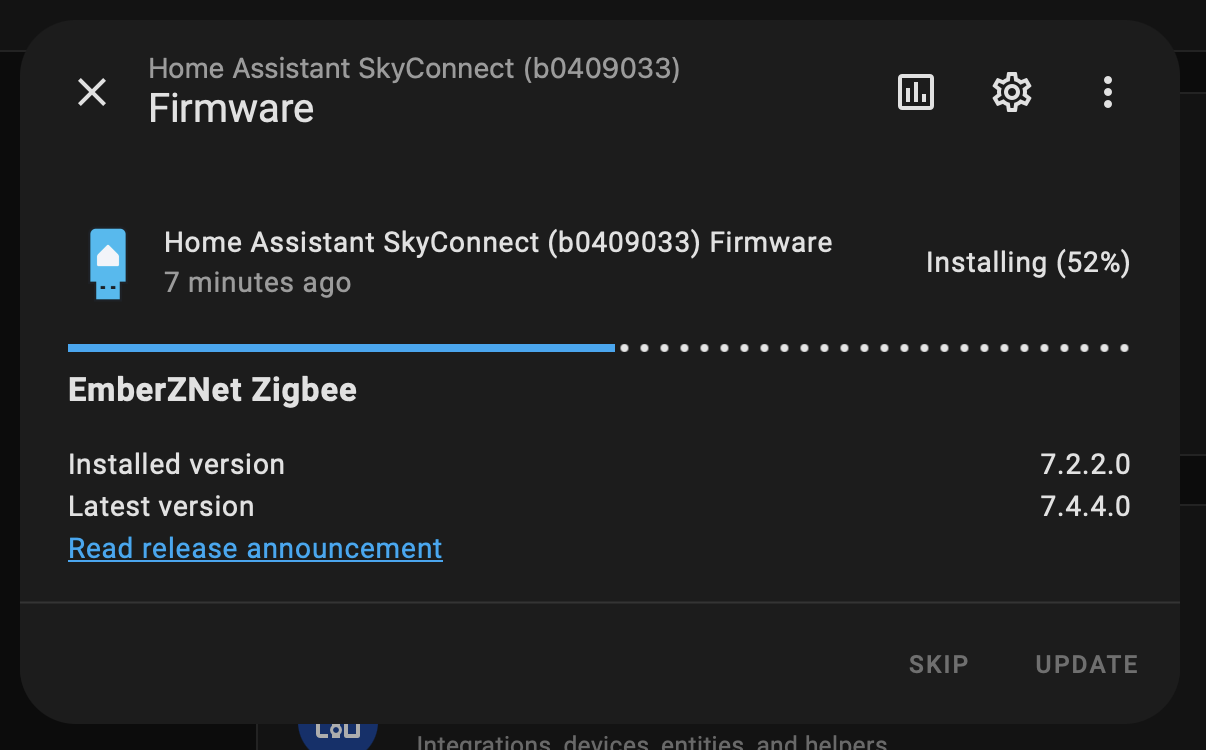Click the Firmware dialog title
Viewport: 1206px width, 750px height.
point(231,108)
